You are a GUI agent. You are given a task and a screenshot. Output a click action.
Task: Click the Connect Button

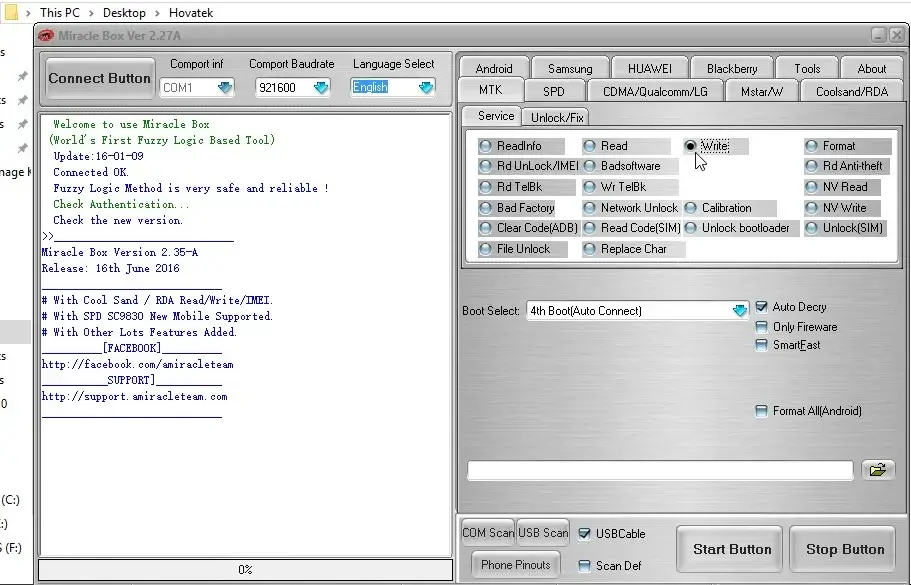(x=99, y=78)
